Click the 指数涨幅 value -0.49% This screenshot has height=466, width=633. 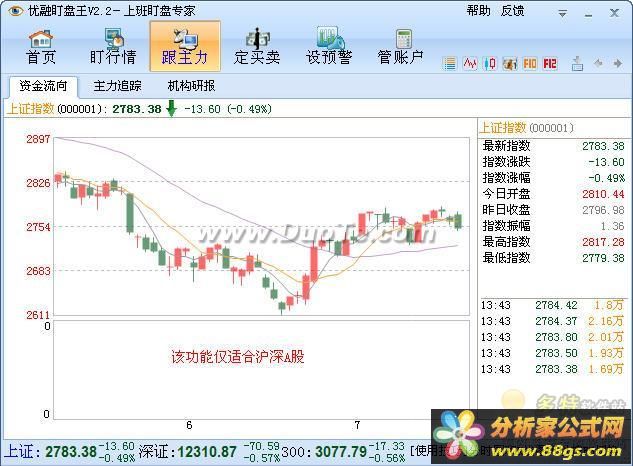606,178
